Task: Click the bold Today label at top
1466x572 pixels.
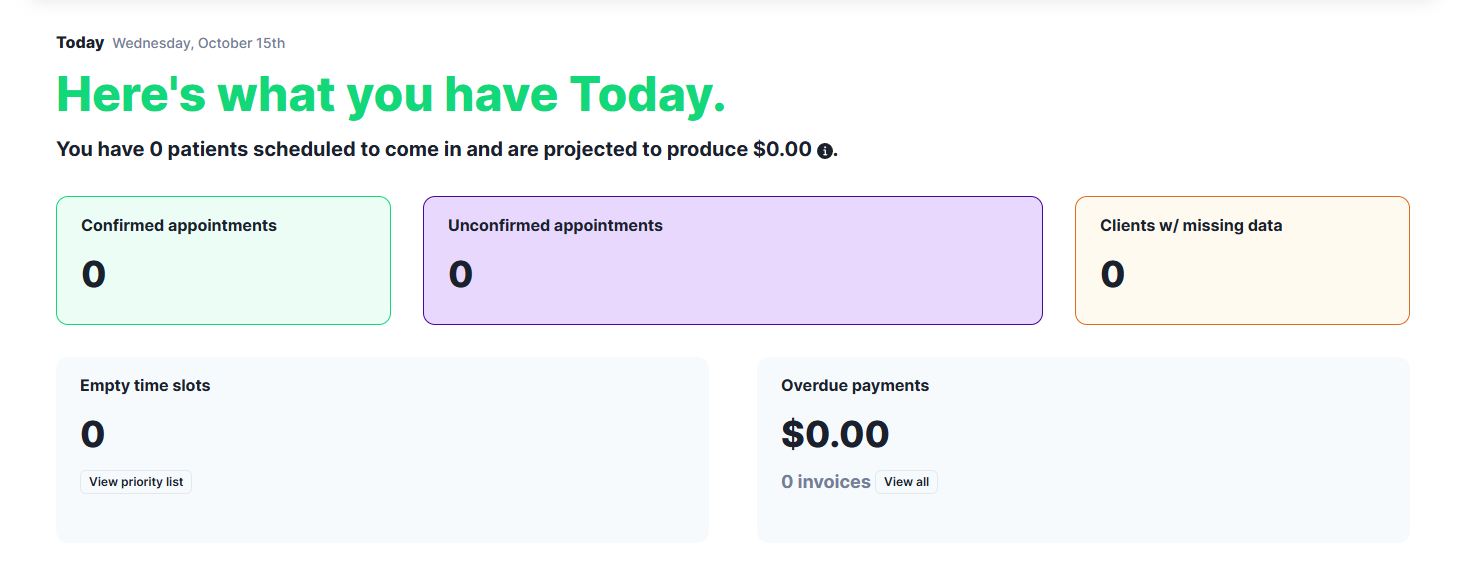Action: tap(80, 43)
